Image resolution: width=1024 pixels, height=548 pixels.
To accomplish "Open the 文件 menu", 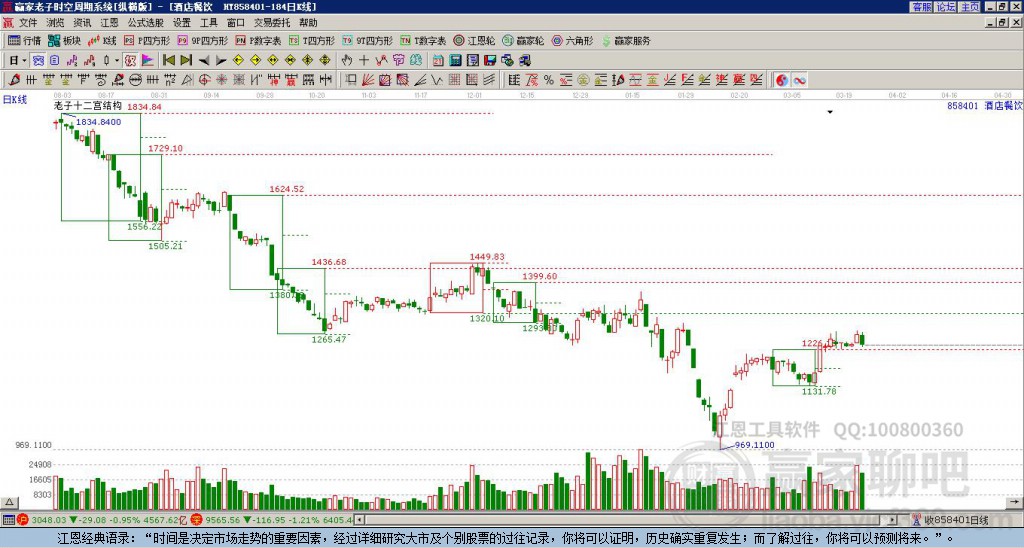I will tap(28, 23).
